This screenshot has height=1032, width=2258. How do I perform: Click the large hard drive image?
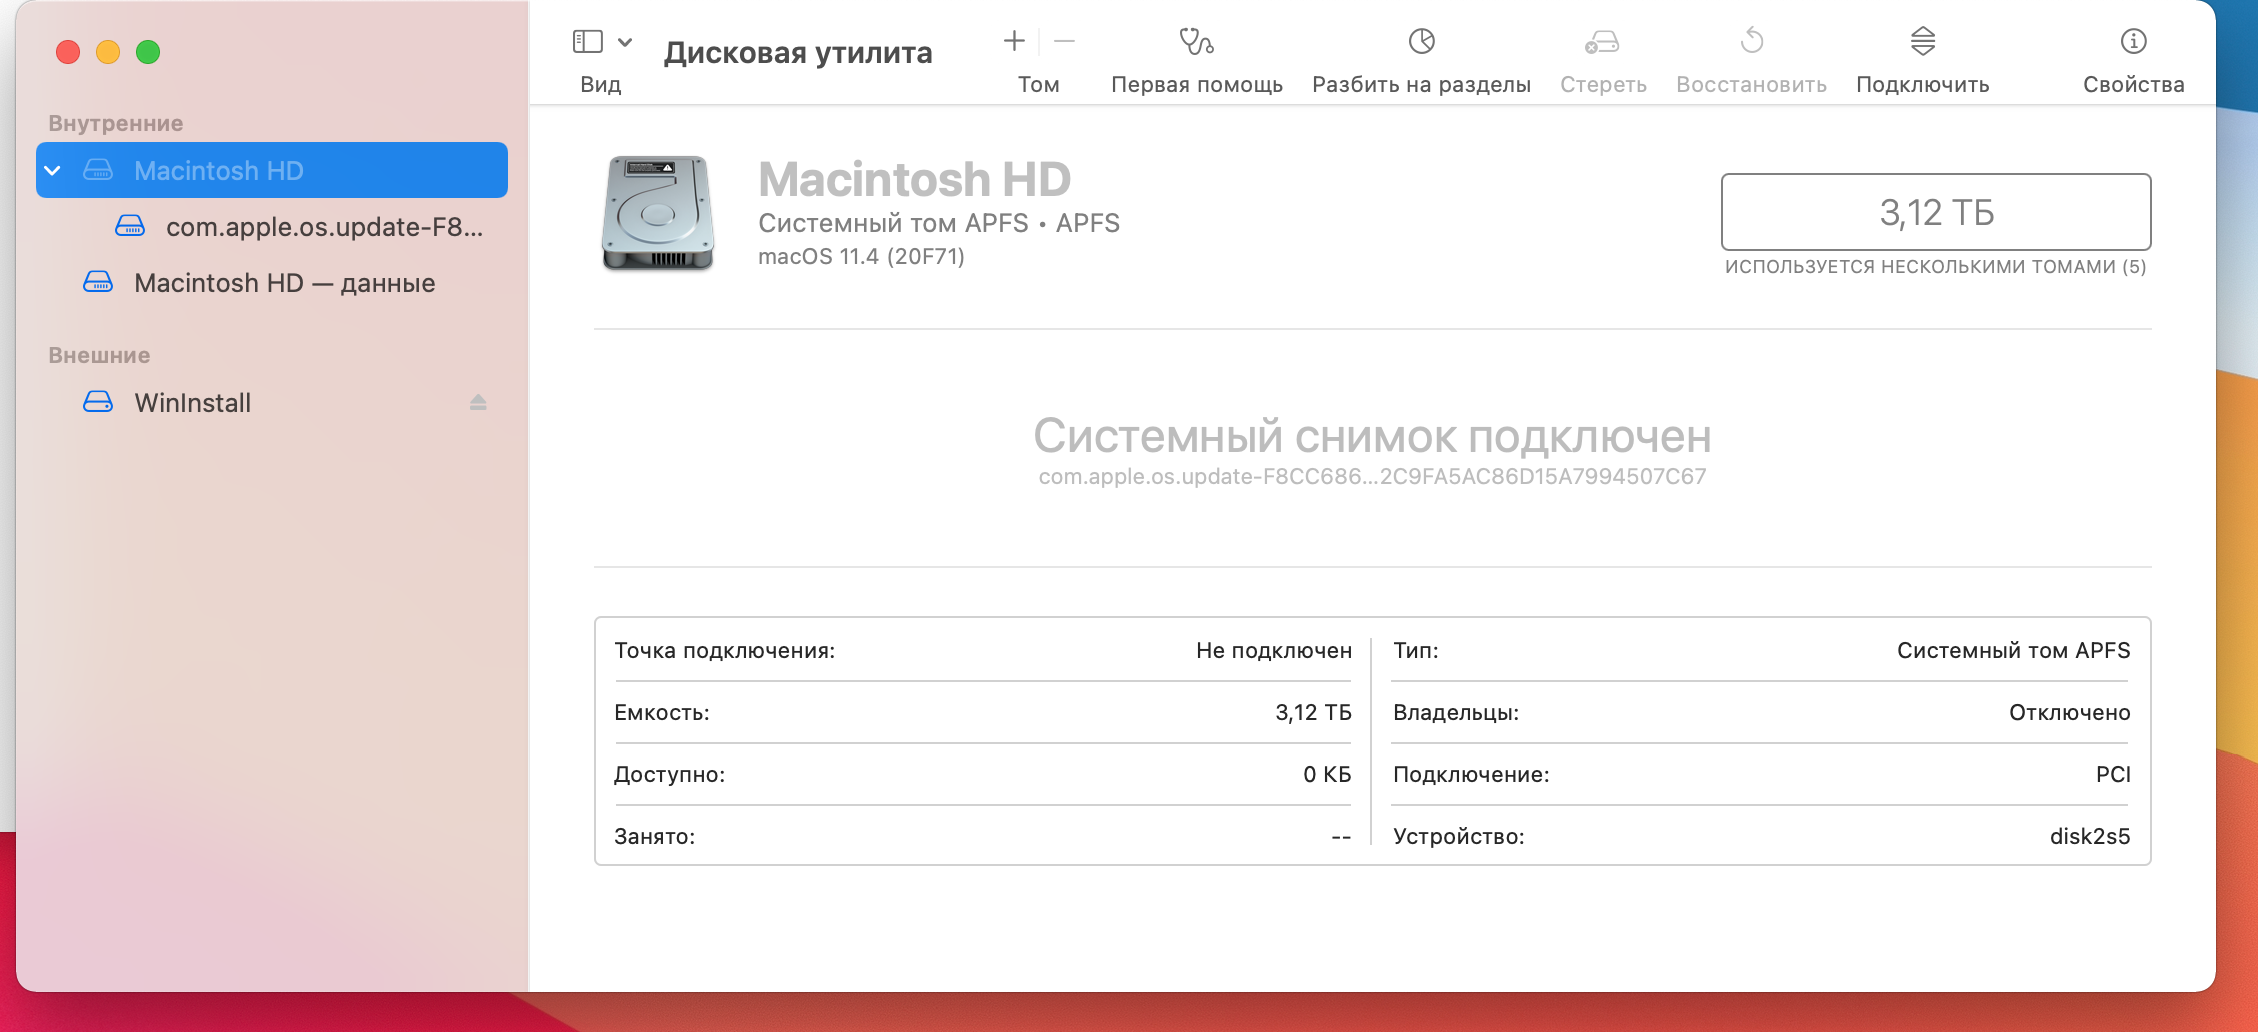(658, 212)
